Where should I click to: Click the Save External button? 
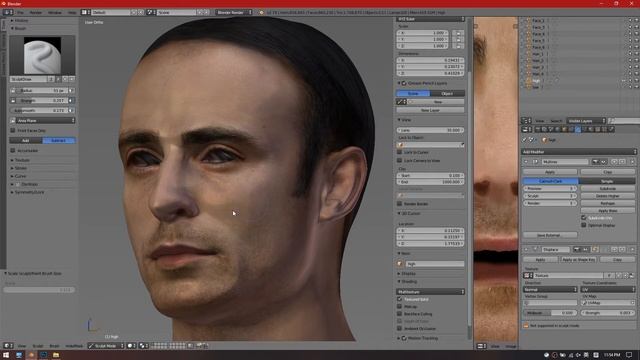(x=550, y=236)
